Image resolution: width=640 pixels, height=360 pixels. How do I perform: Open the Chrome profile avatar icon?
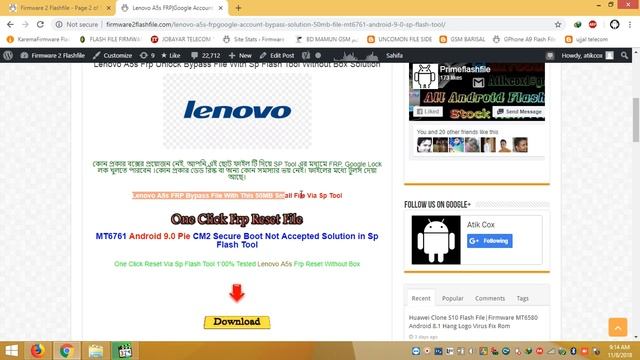614,24
